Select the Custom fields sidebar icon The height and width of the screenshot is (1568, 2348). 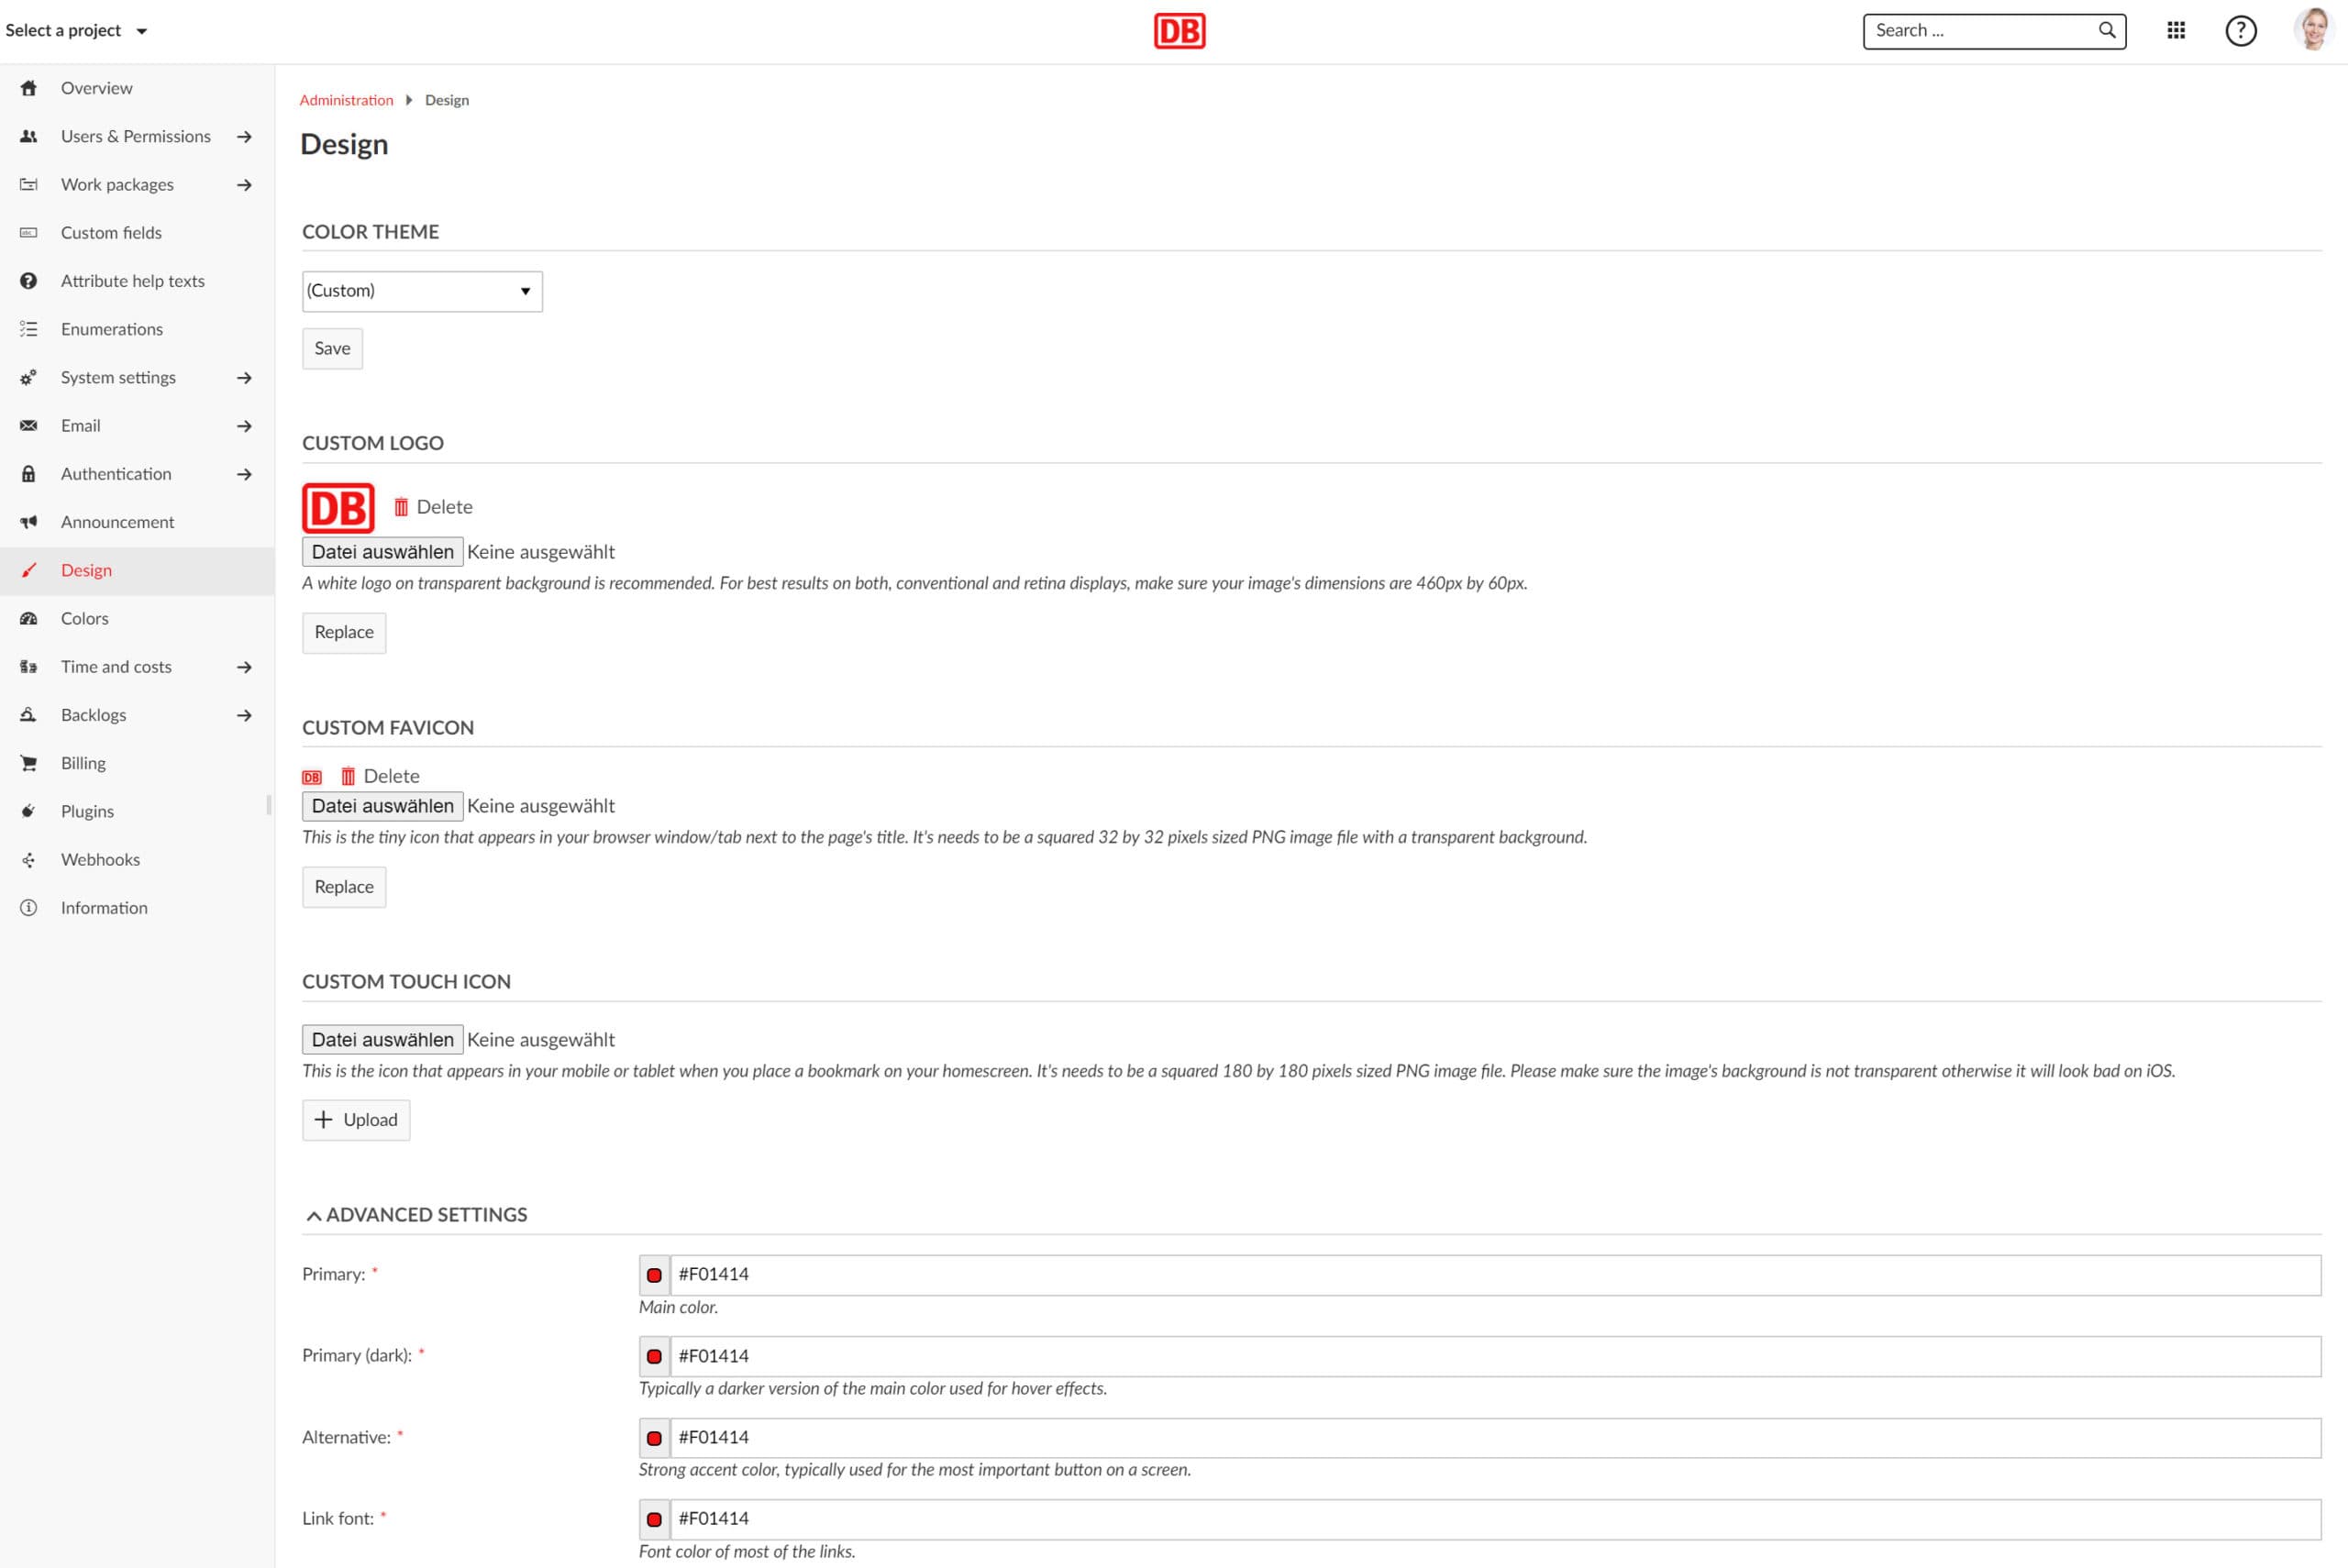28,232
